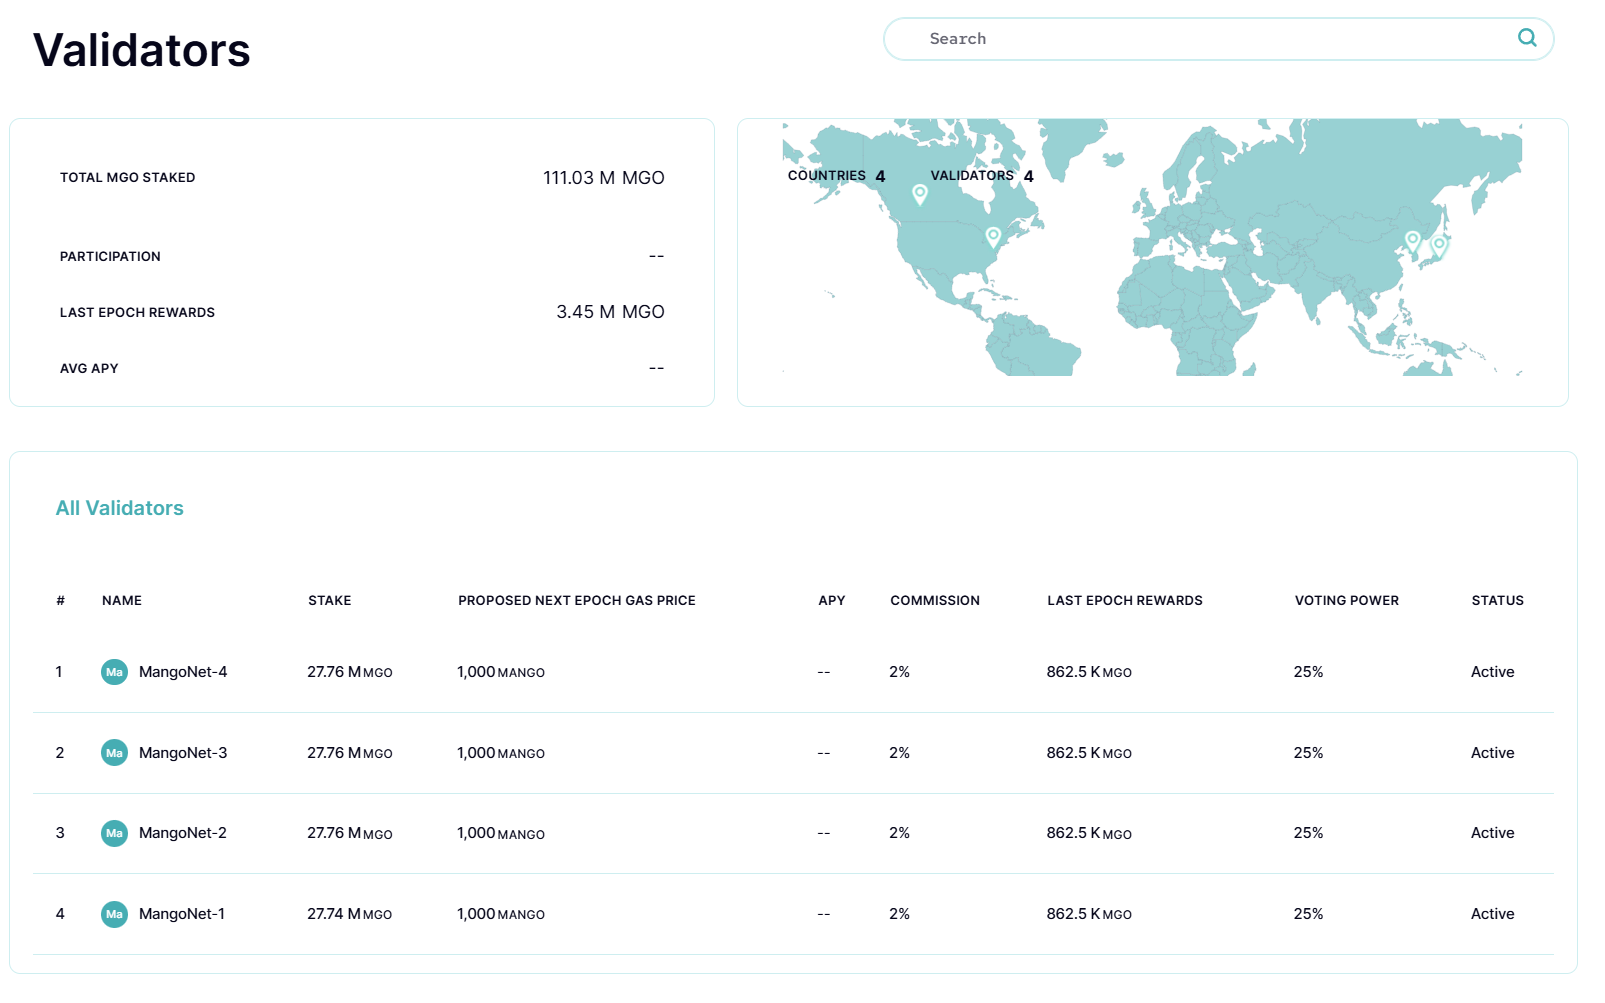Click the Validators page title

pos(141,50)
